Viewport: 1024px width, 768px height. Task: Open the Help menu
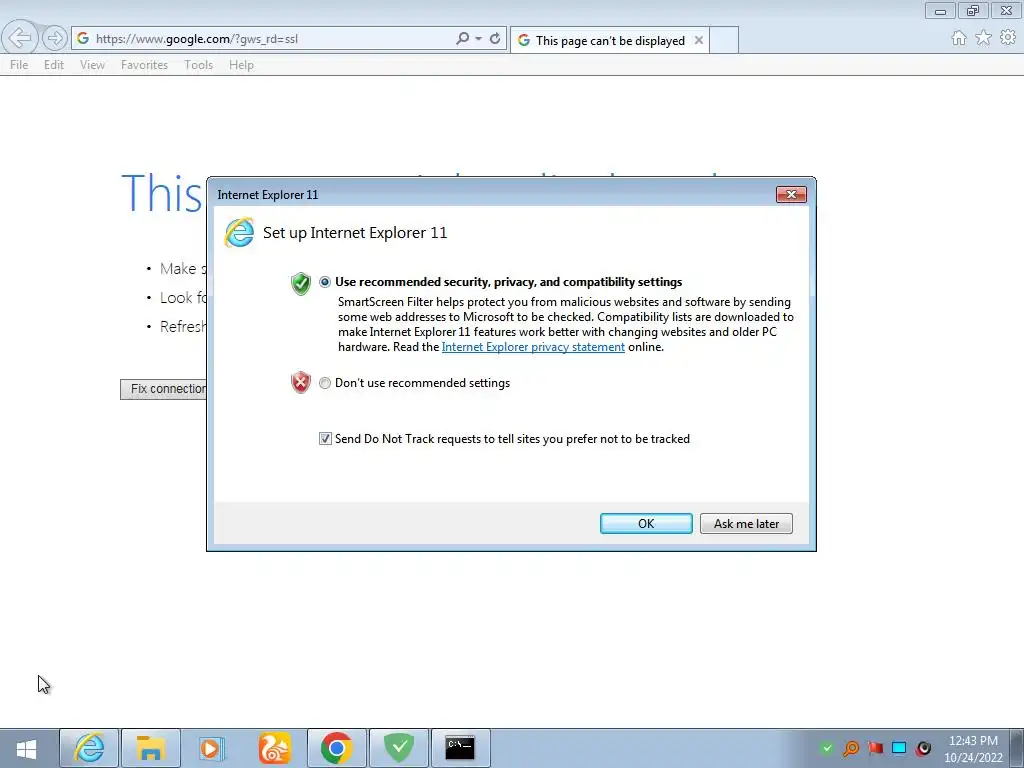(x=241, y=65)
